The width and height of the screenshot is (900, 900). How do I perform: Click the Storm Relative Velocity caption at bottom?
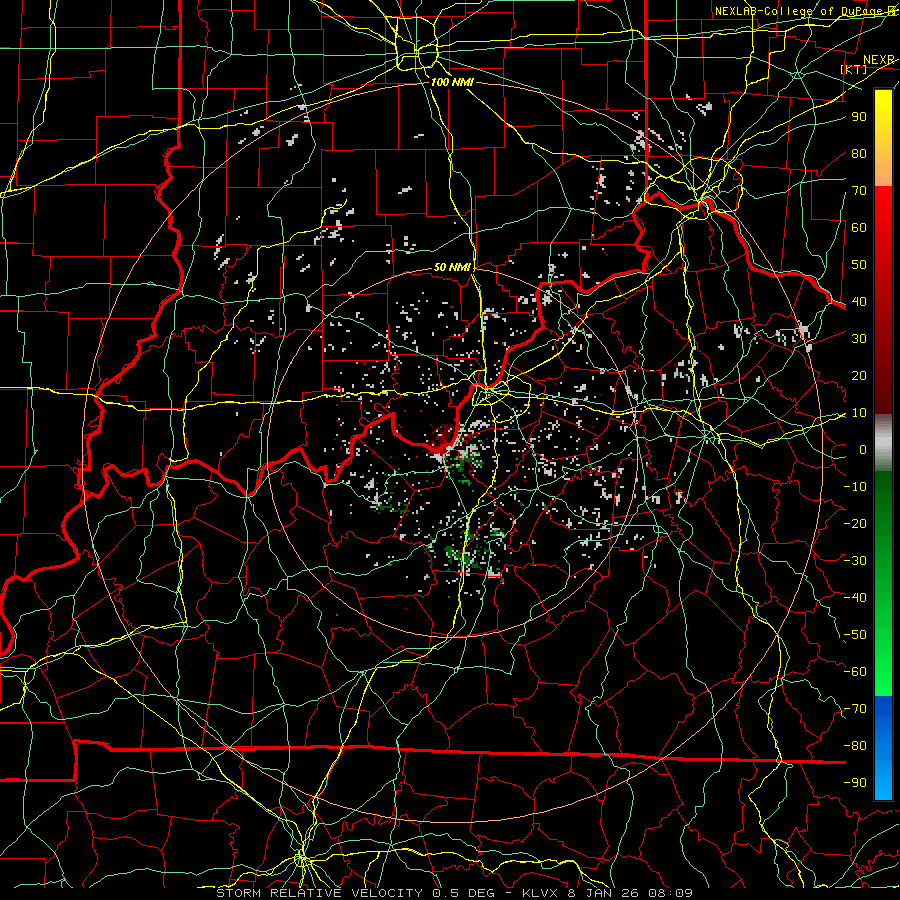[x=454, y=893]
